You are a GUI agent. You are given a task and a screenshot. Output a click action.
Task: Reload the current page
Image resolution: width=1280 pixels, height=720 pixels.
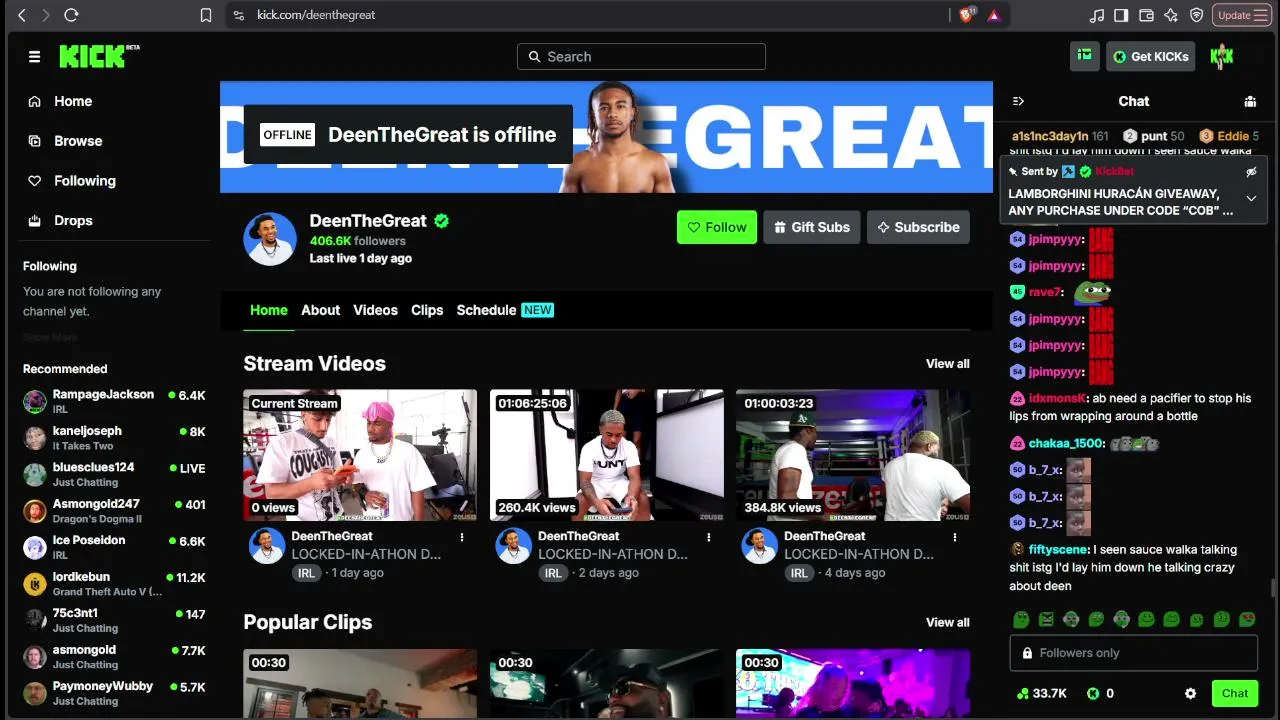[x=71, y=15]
